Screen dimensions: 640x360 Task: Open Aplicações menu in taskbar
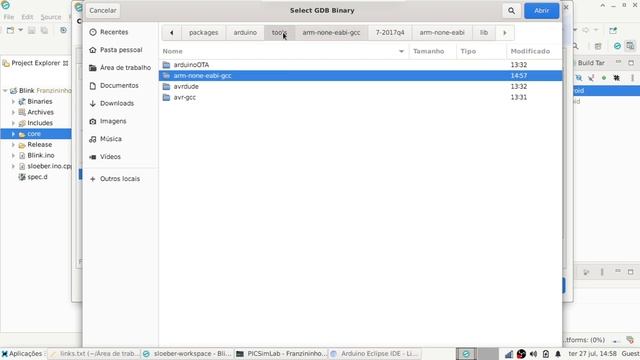(22, 354)
